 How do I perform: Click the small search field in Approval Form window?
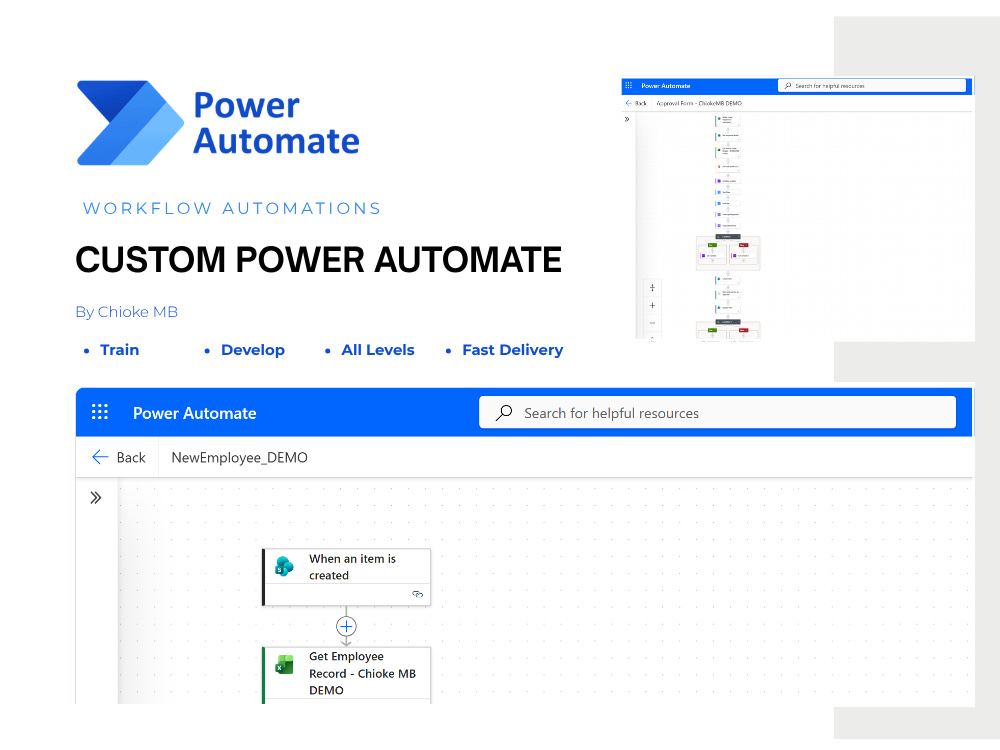[x=872, y=85]
